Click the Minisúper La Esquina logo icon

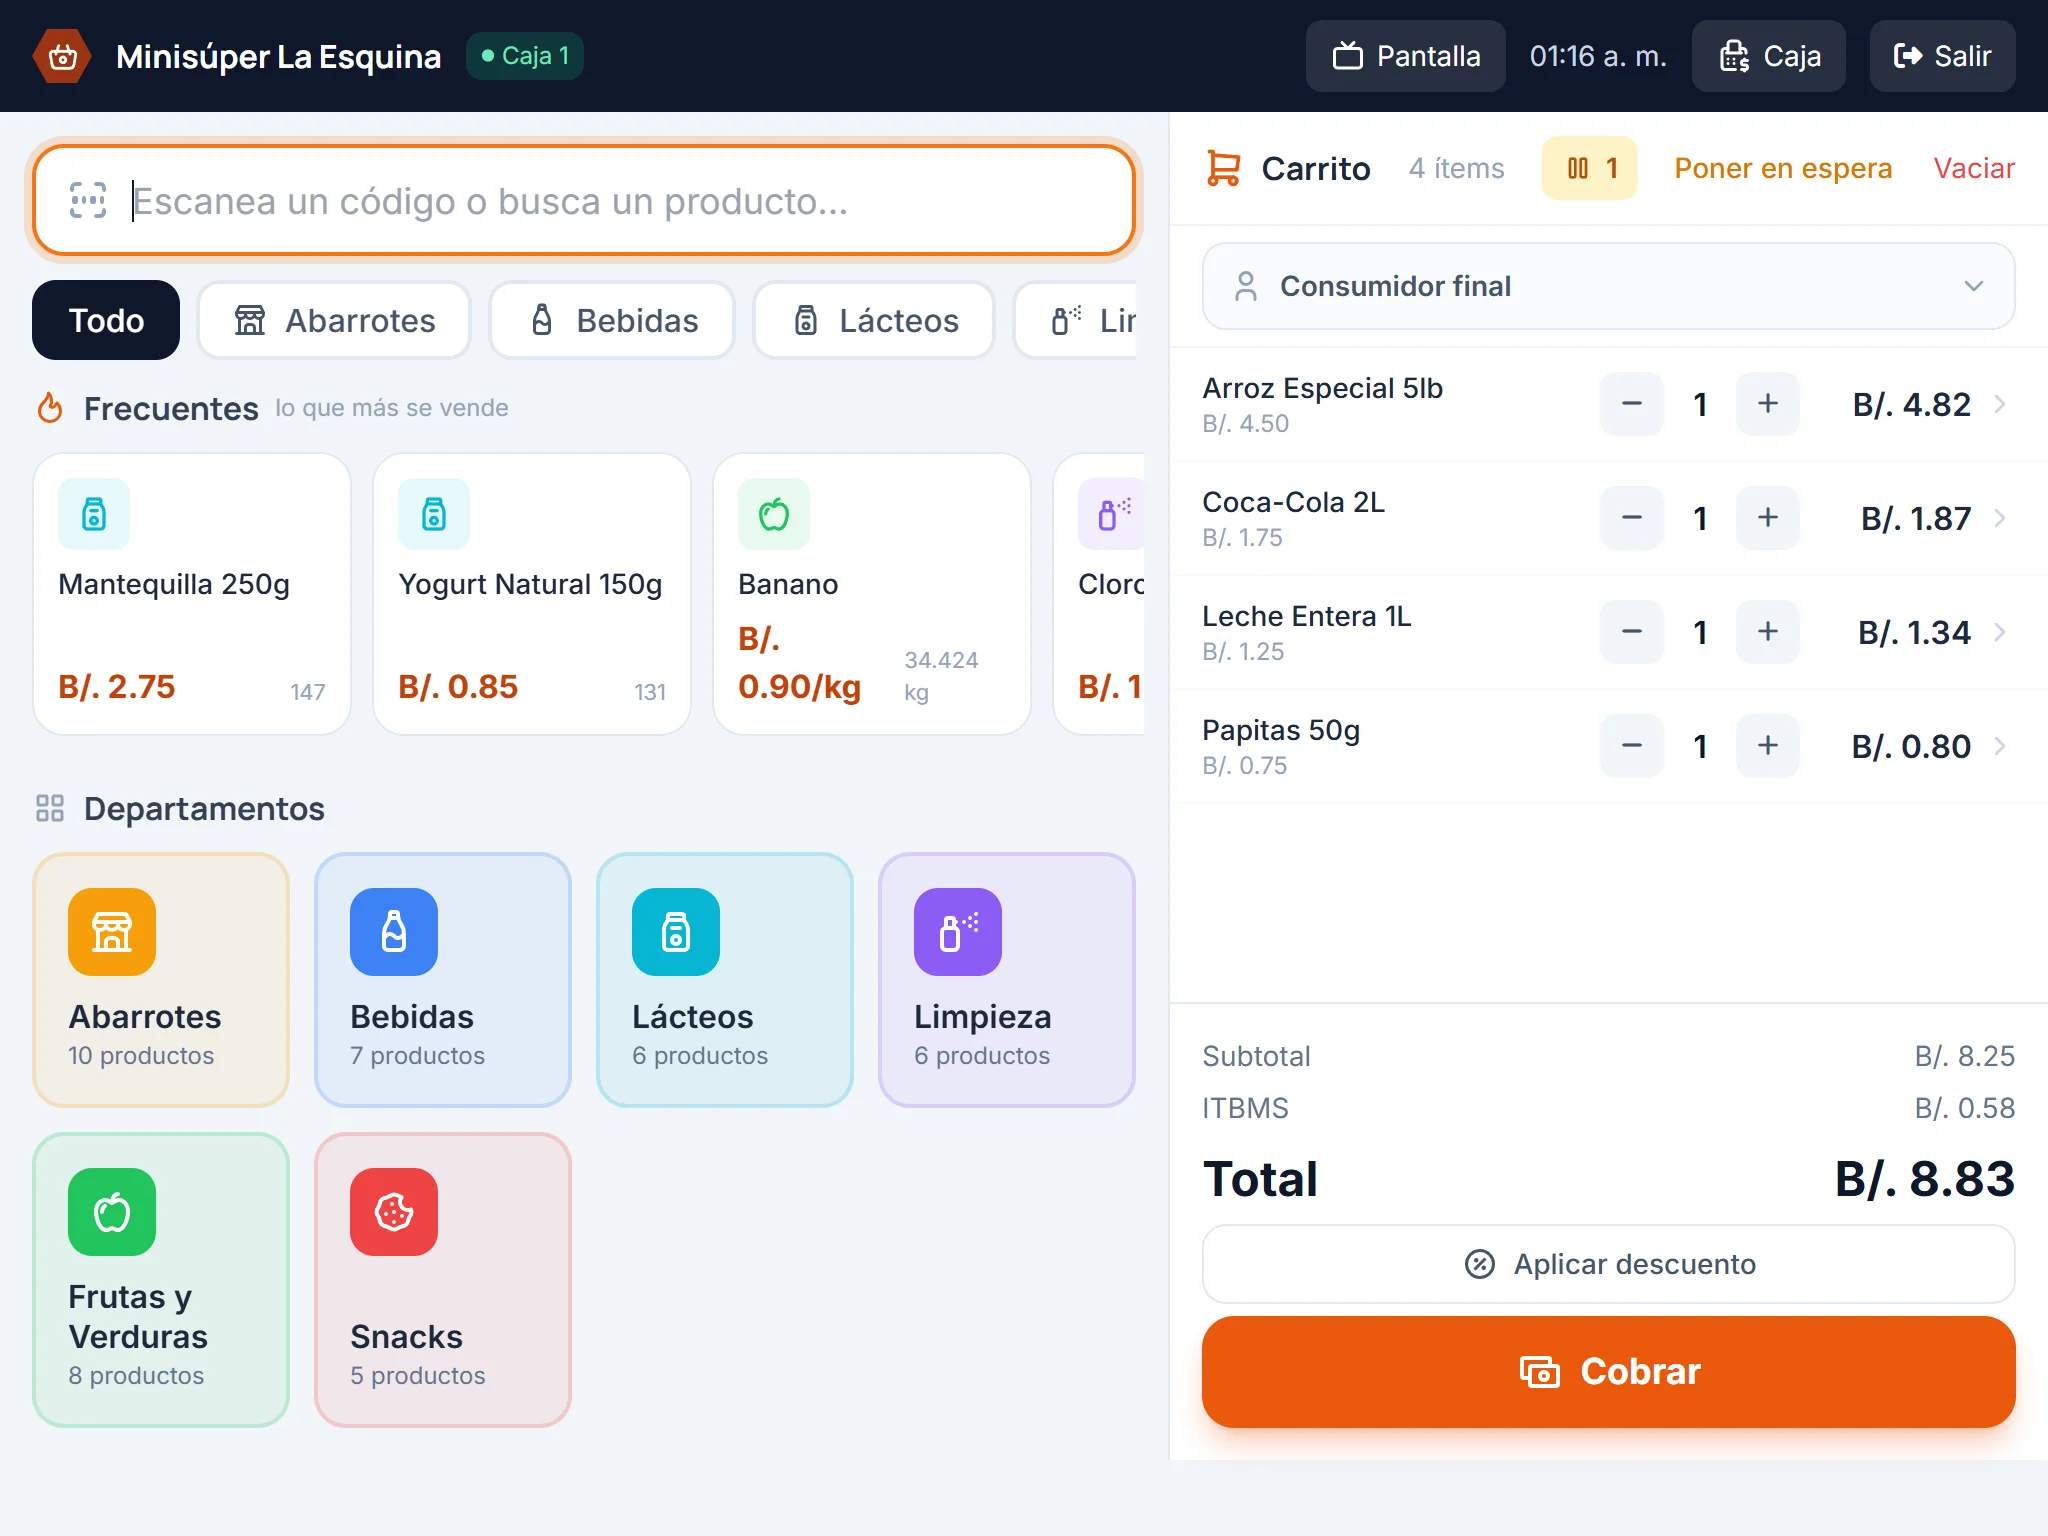tap(62, 56)
